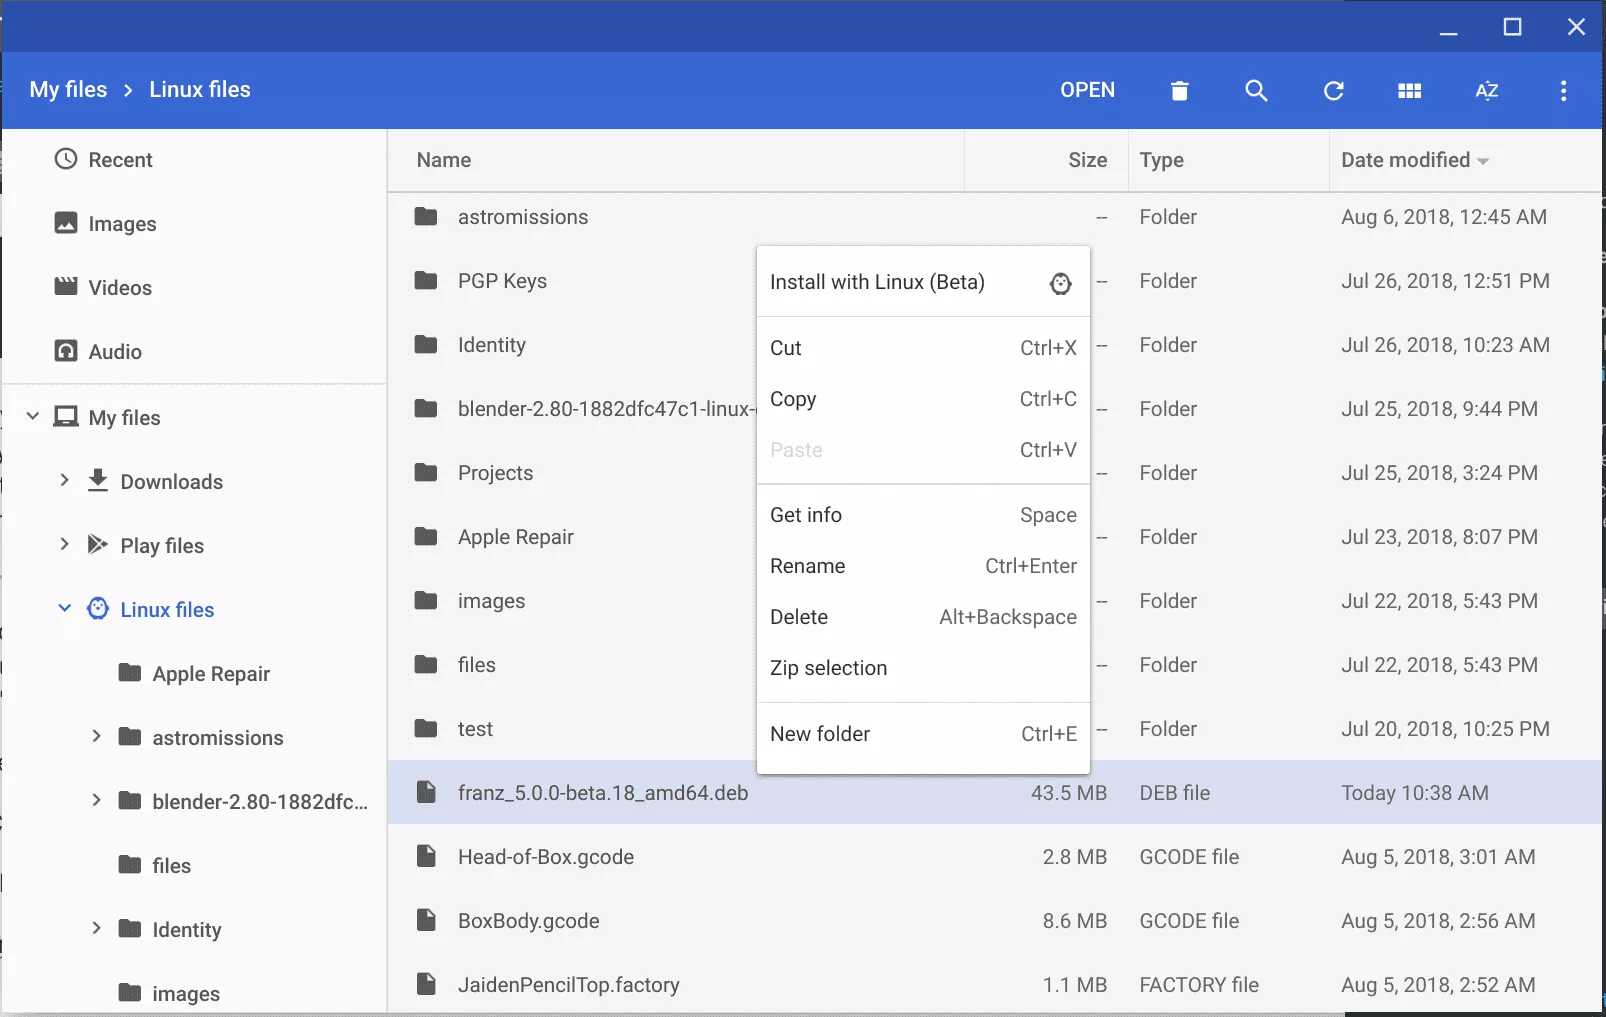Choose Delete from context menu
The width and height of the screenshot is (1606, 1017).
coord(923,617)
